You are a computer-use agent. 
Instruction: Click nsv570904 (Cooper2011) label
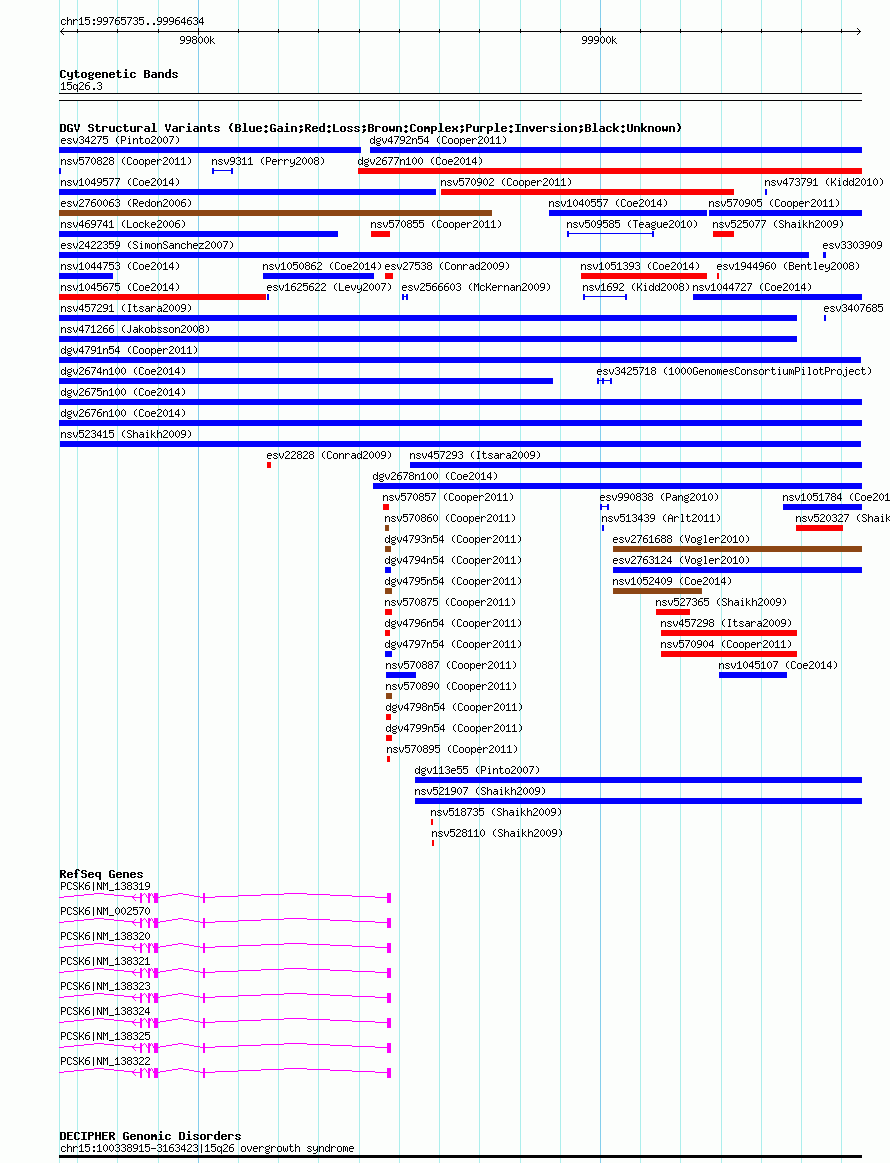point(726,645)
